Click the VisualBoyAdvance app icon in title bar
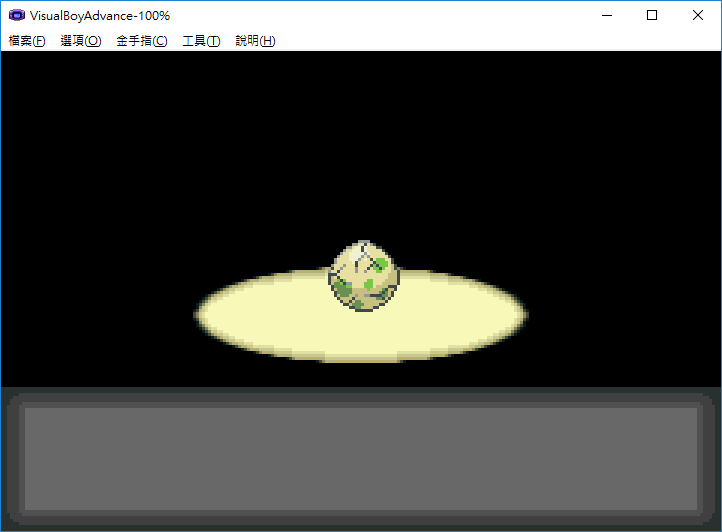 pos(17,15)
